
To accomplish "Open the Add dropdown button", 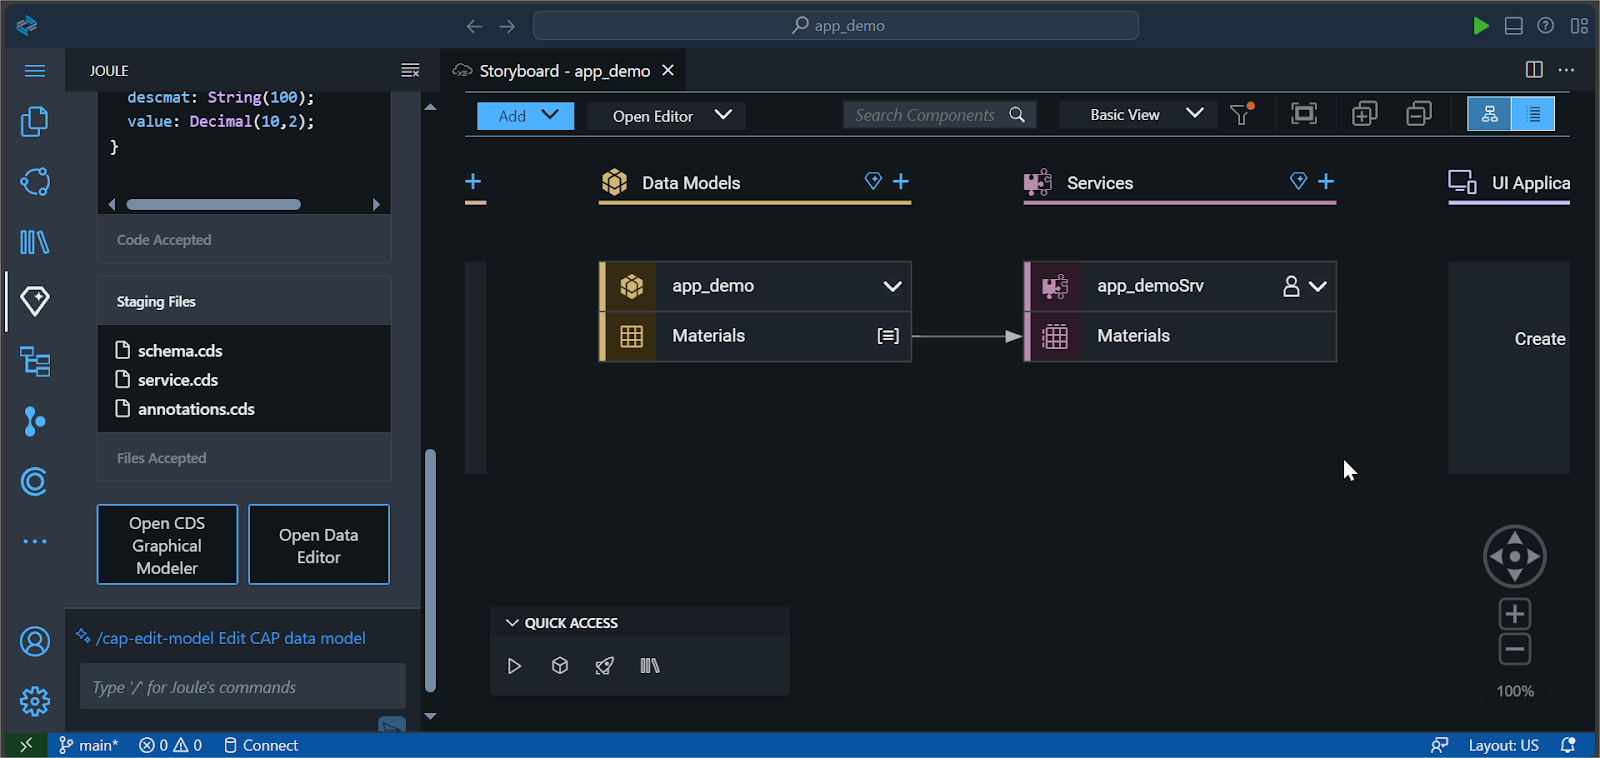I will coord(525,116).
